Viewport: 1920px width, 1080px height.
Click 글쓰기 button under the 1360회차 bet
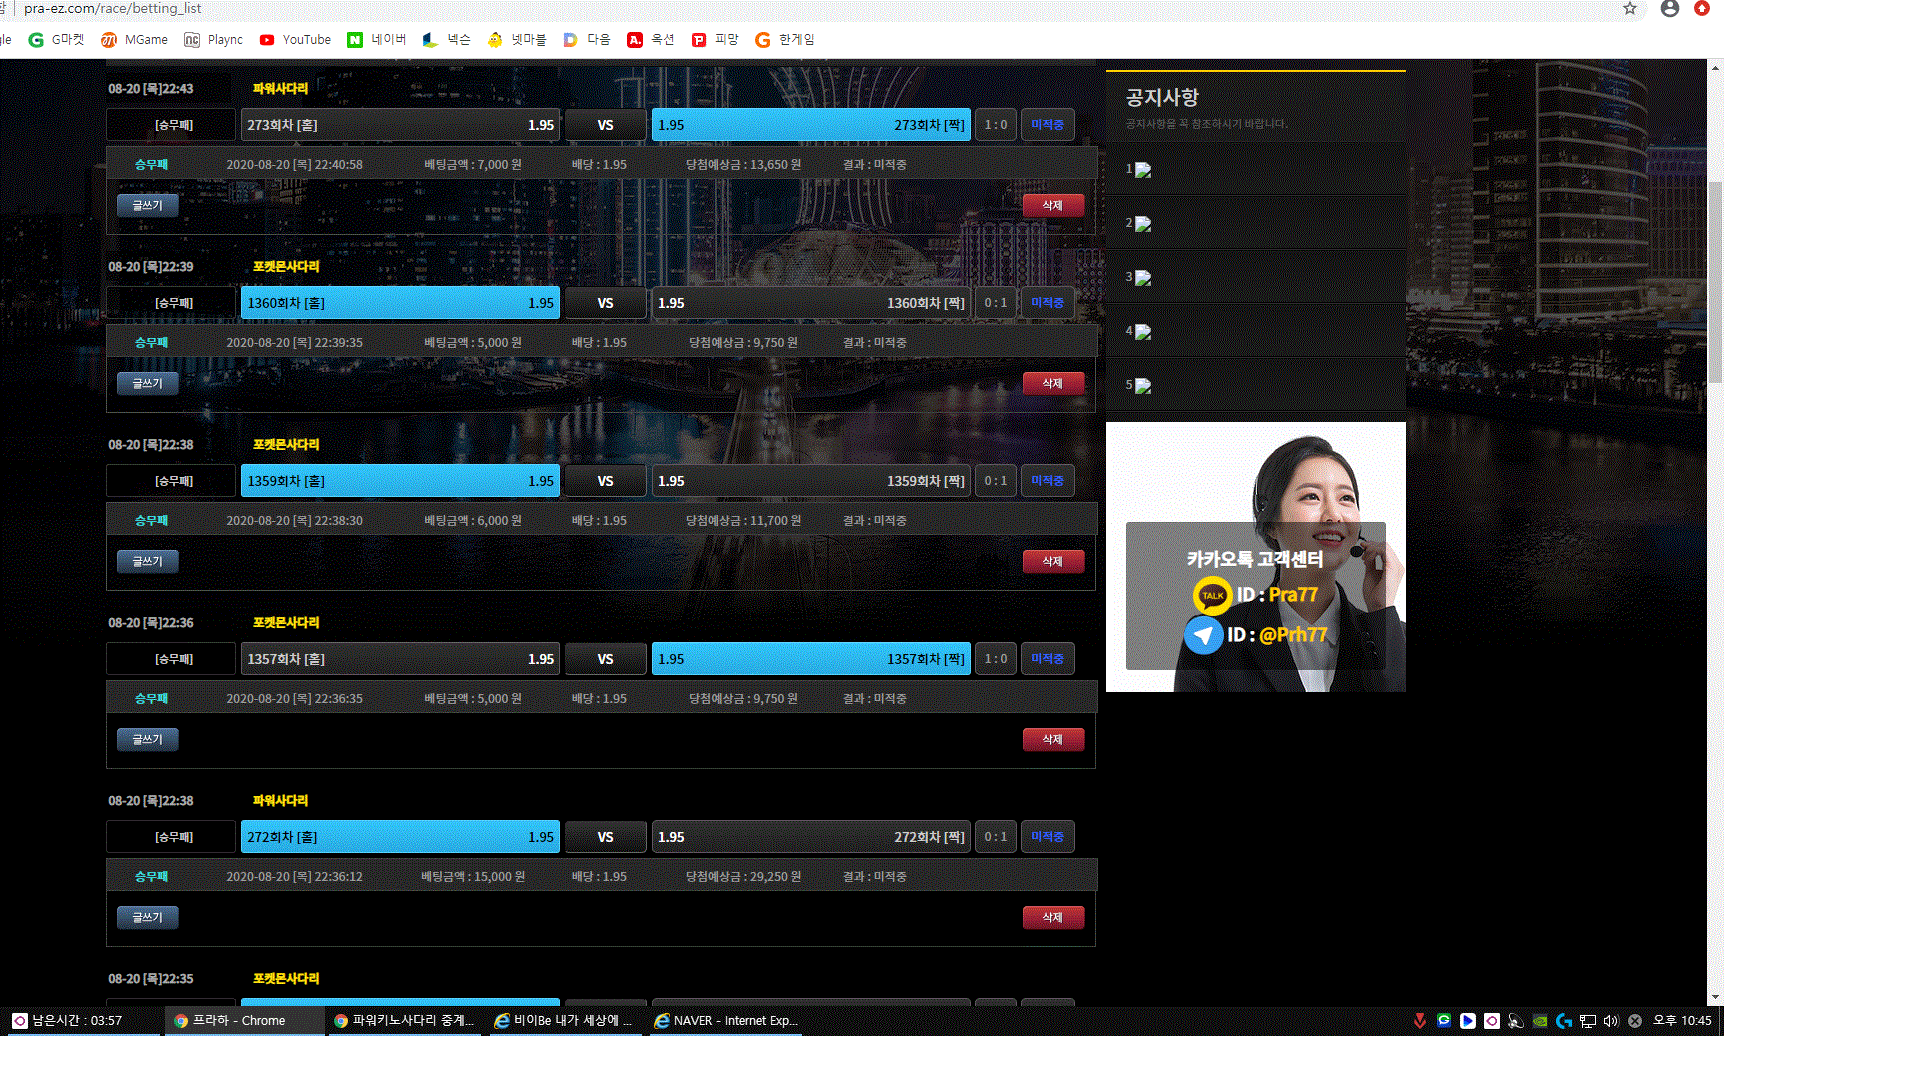pos(147,383)
